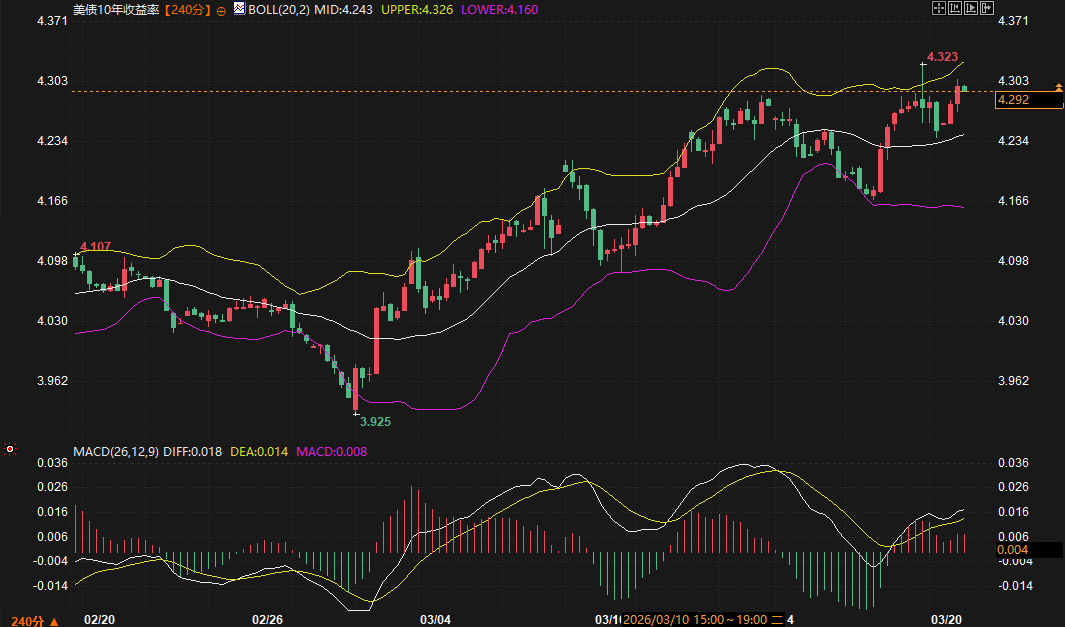
Task: Click the red sun icon left of MACD
Action: (x=10, y=450)
